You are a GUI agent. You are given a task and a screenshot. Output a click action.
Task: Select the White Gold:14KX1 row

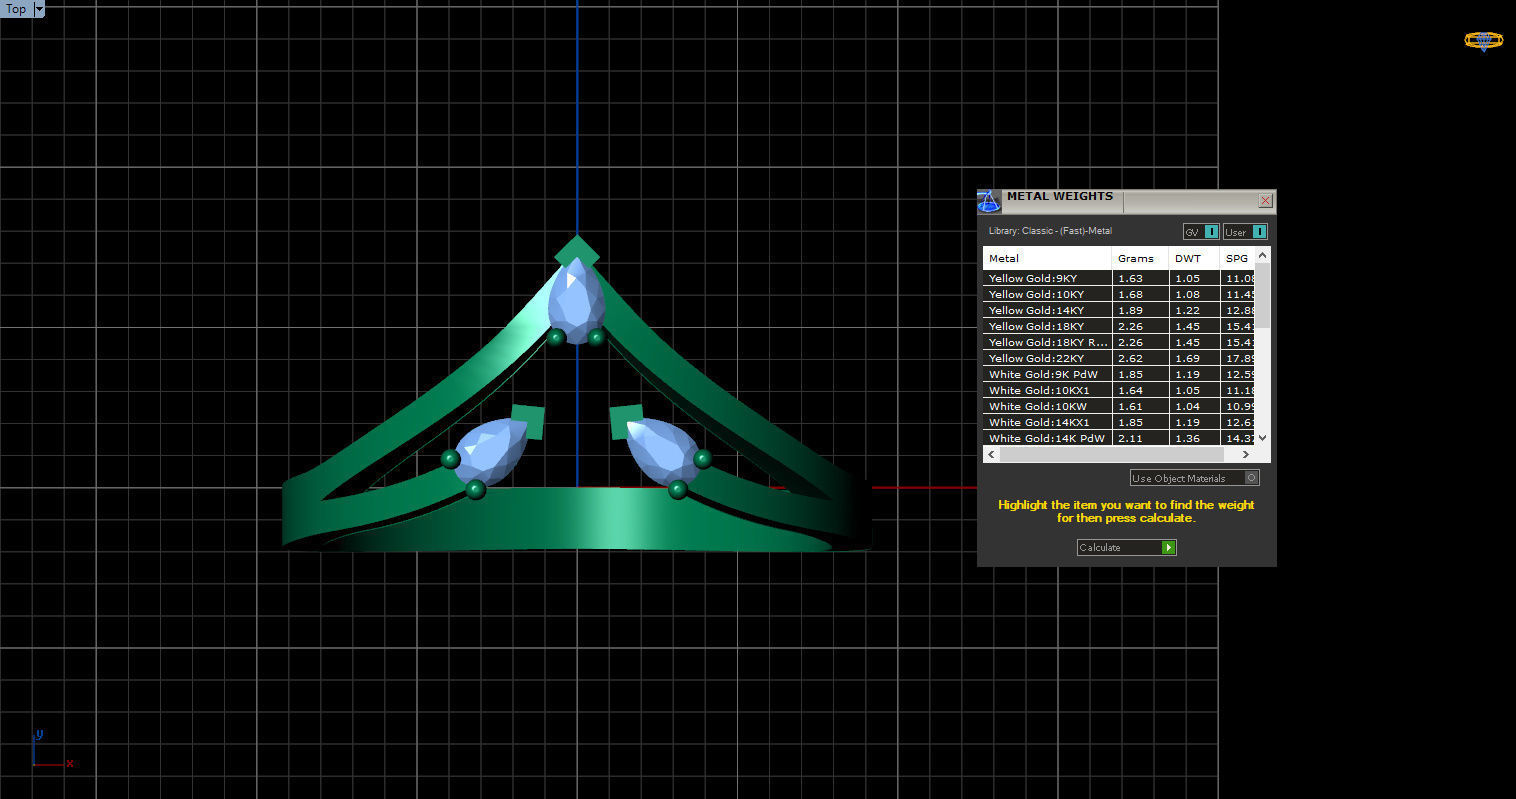click(1119, 422)
